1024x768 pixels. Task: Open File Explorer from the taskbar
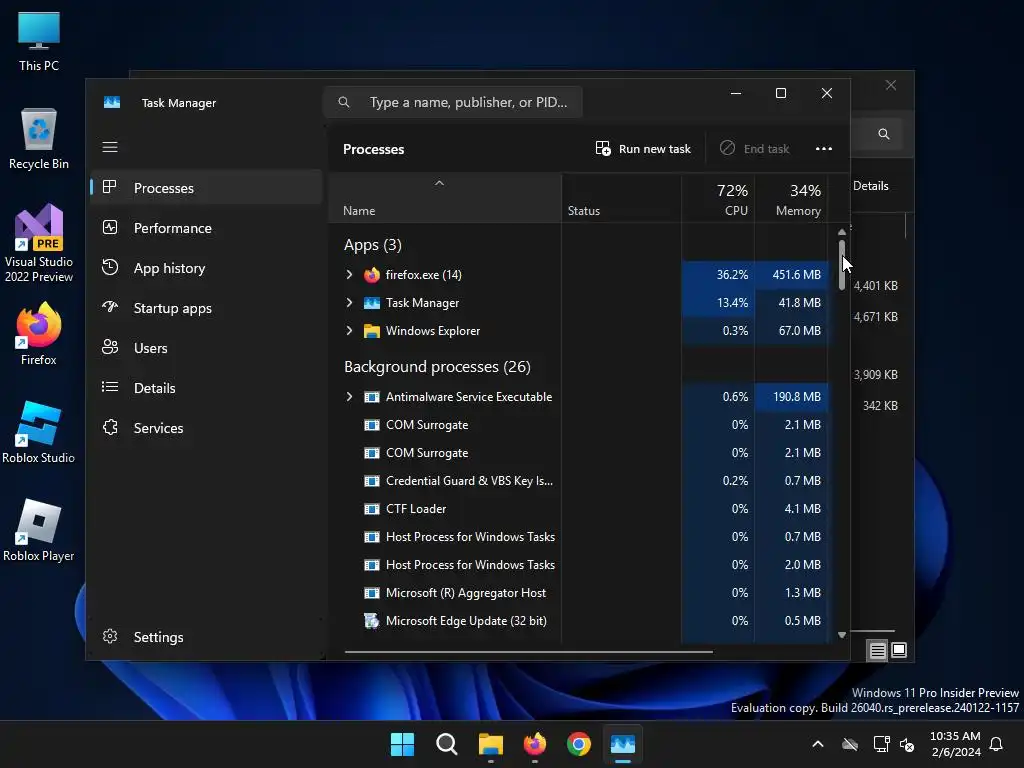[490, 744]
